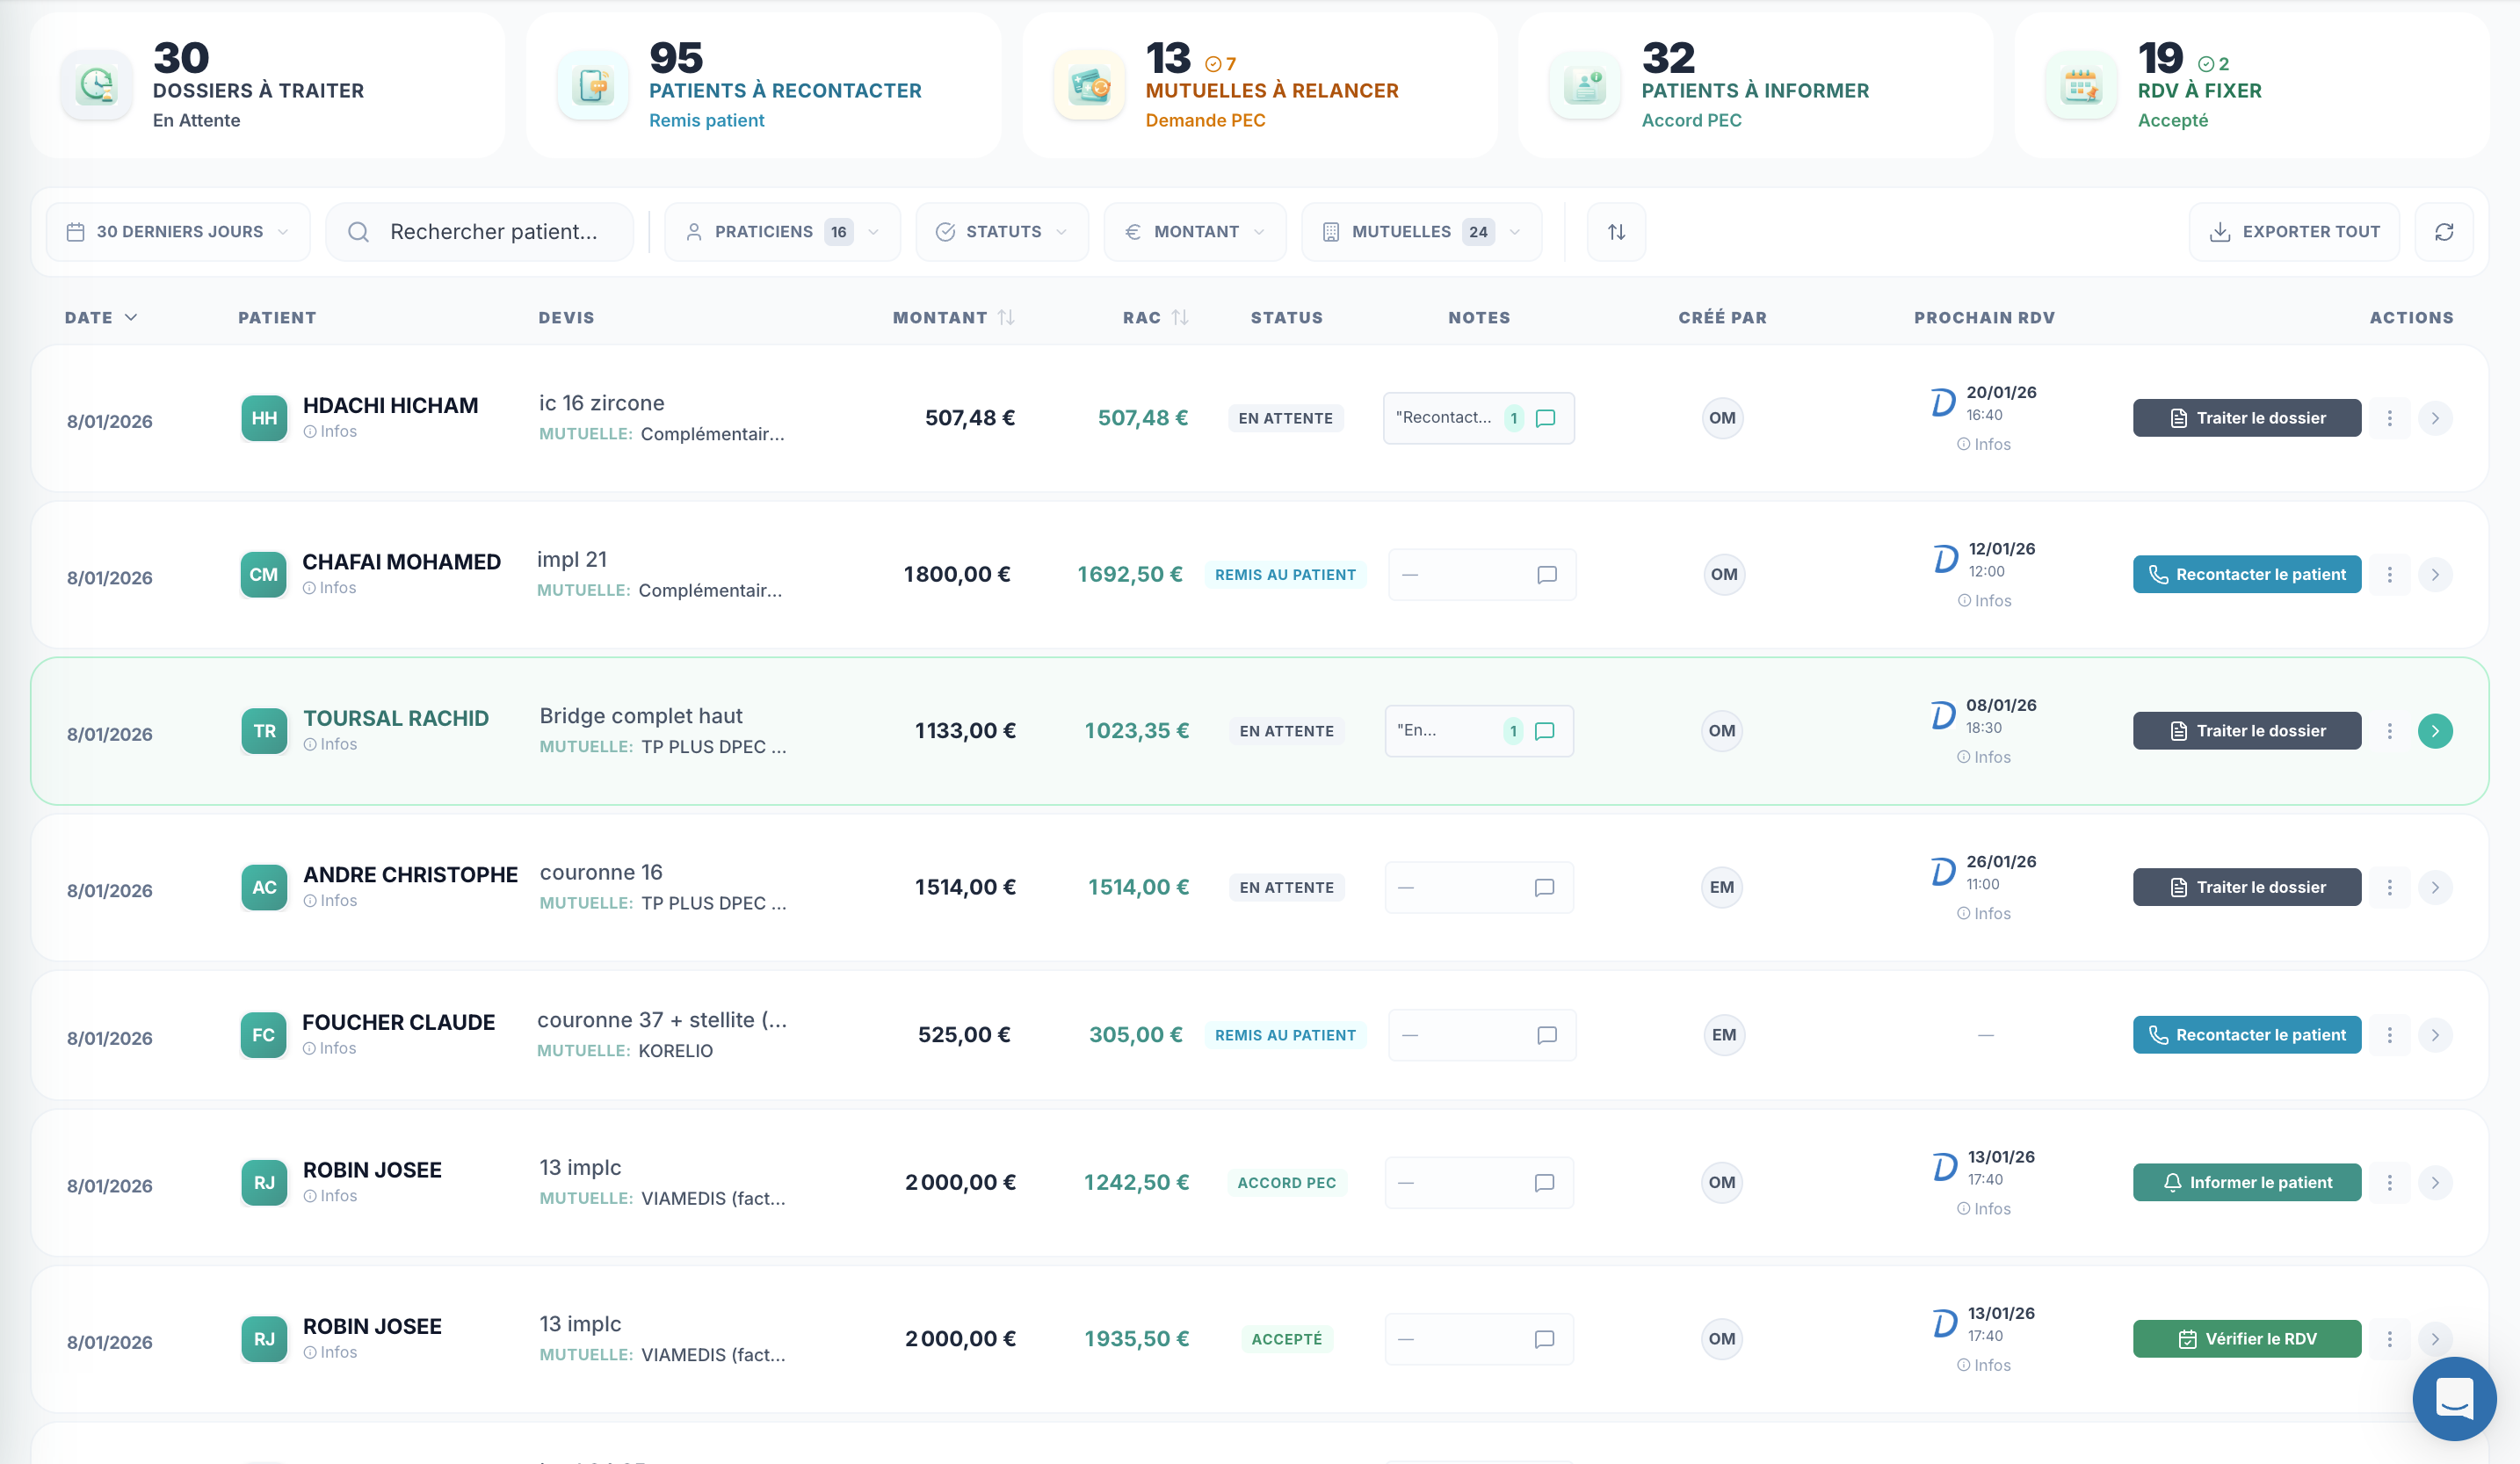2520x1464 pixels.
Task: Click Recontacter le patient for CHAFAI MOHAMED
Action: [2247, 575]
